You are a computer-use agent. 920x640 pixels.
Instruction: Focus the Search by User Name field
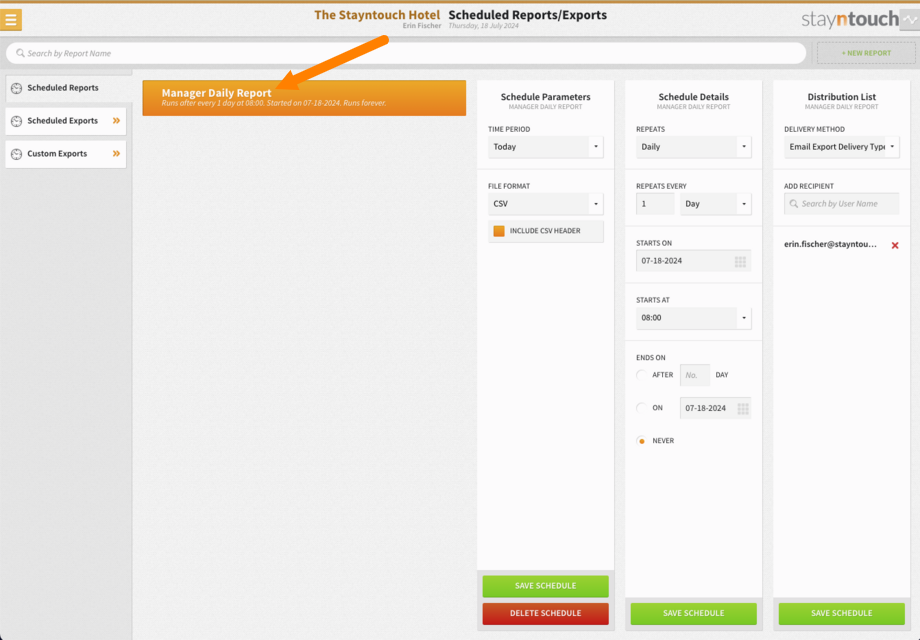(x=841, y=204)
